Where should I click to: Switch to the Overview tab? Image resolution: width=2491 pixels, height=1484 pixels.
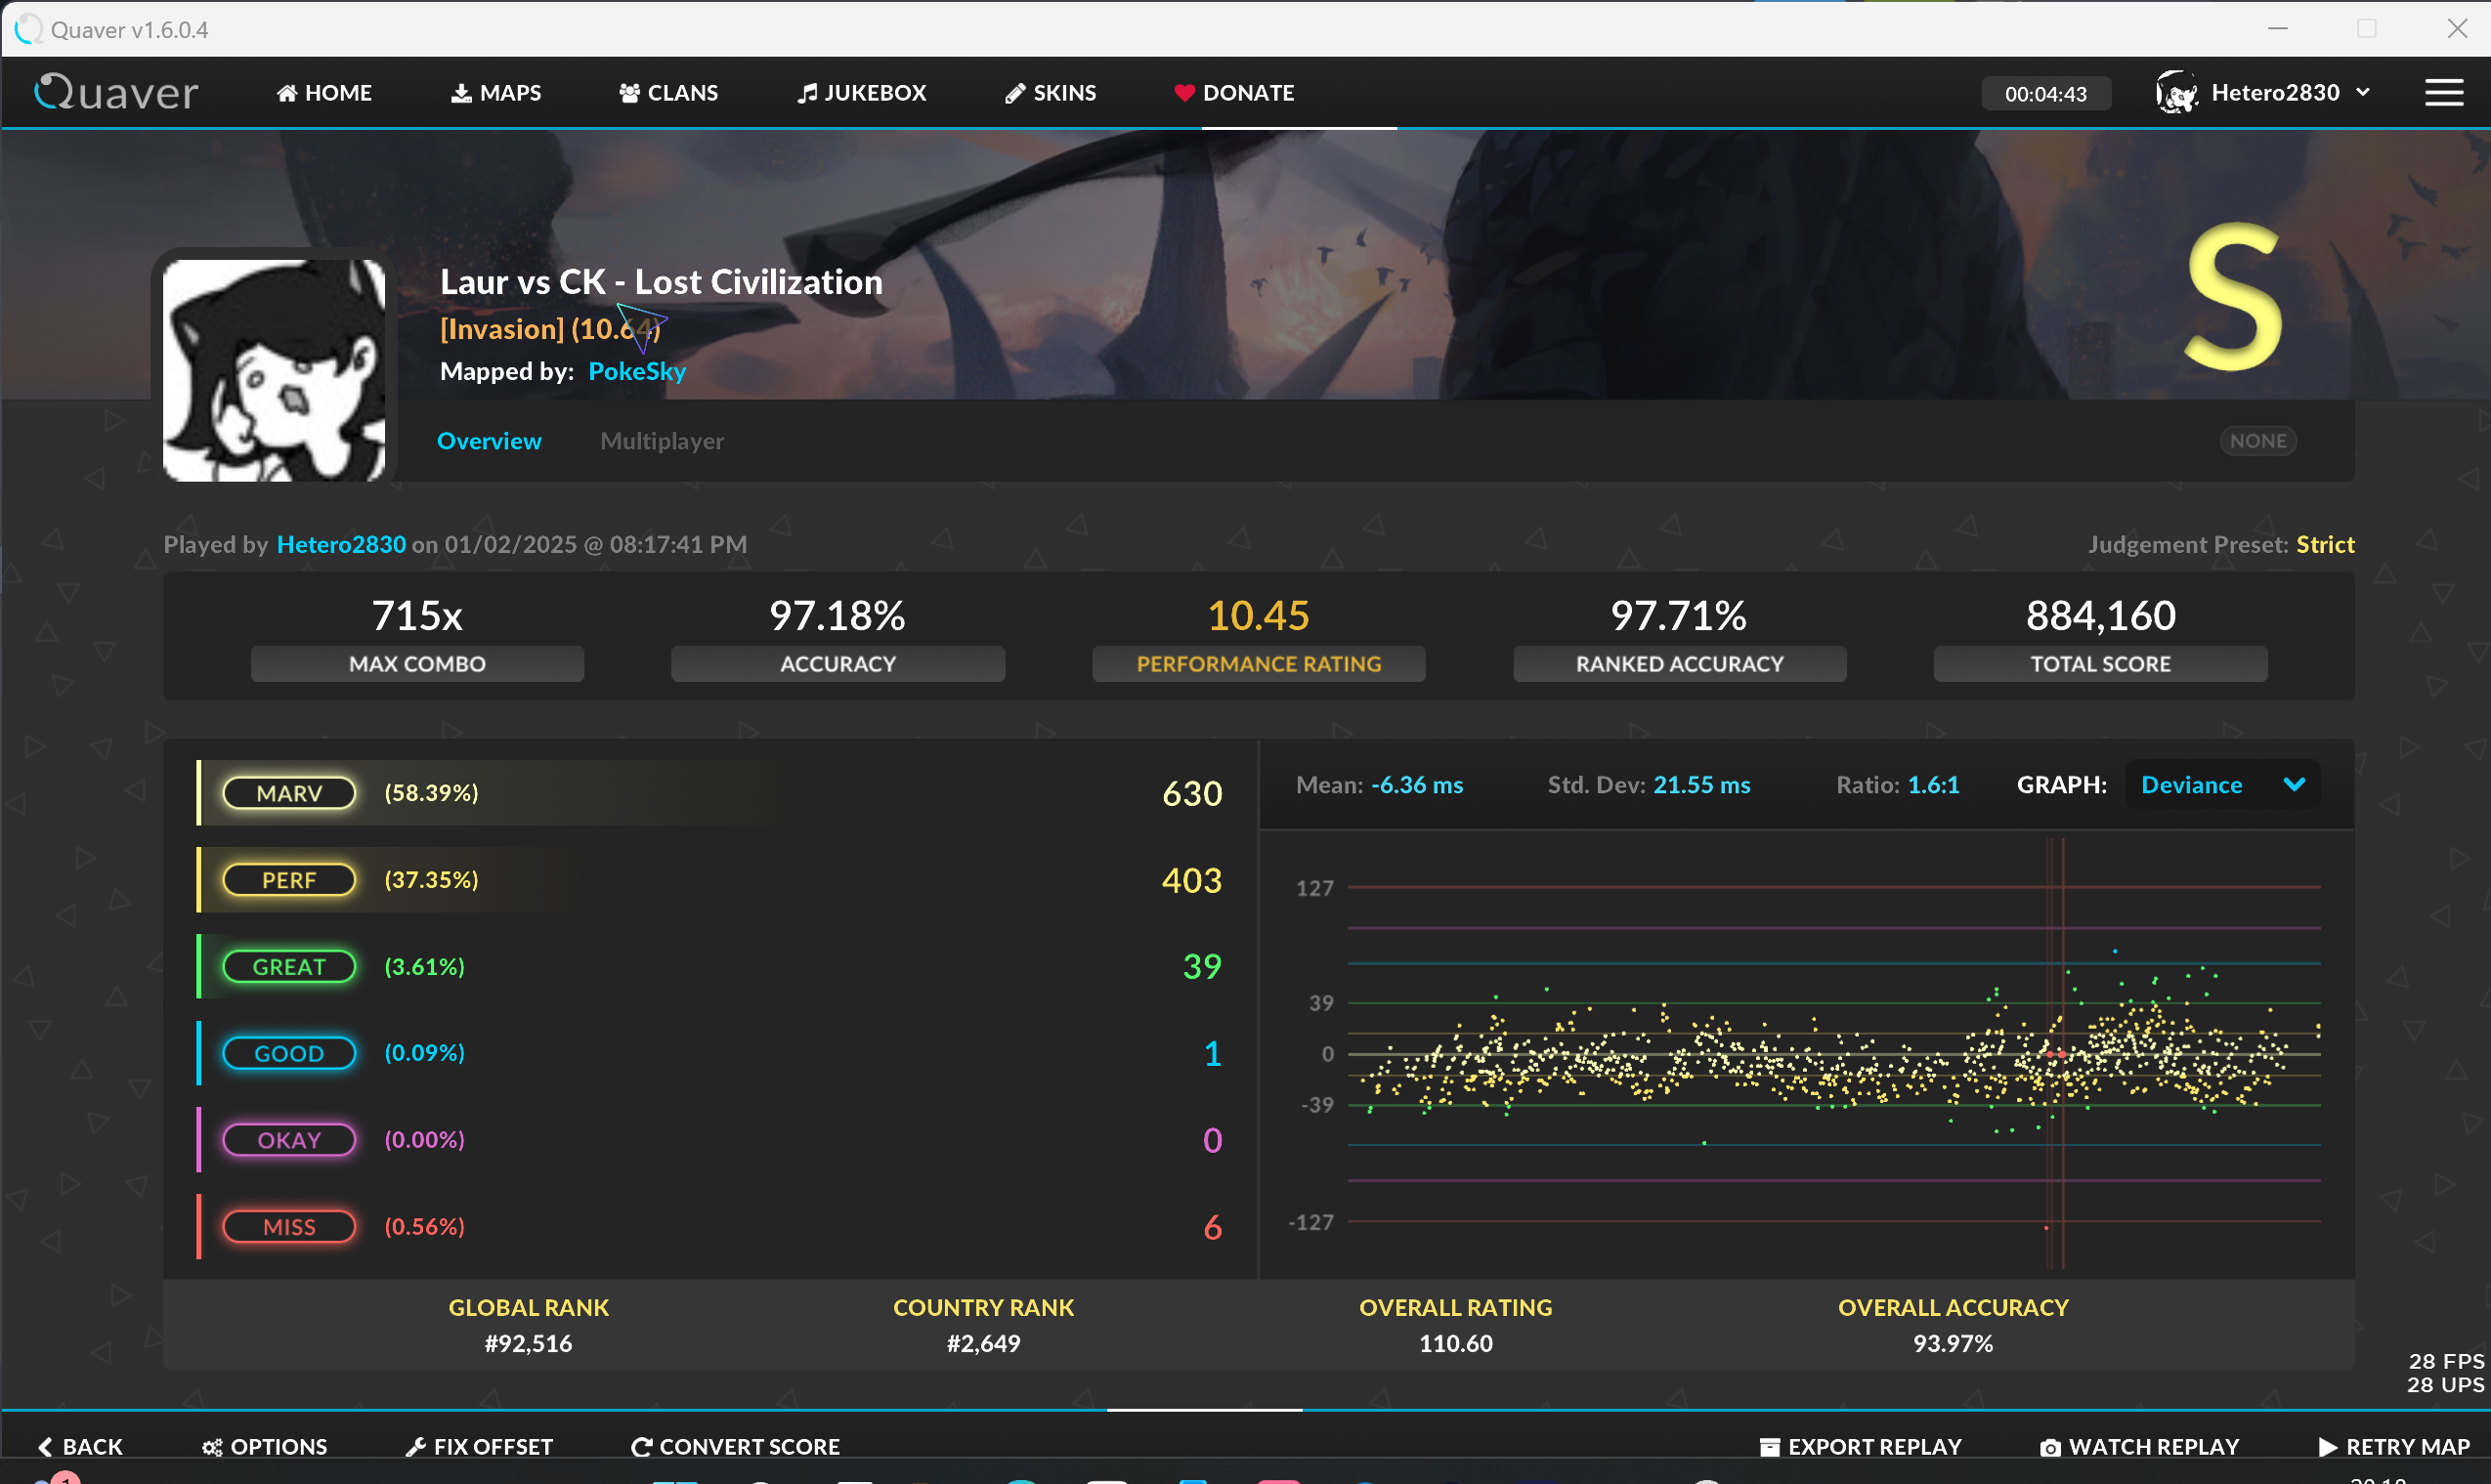pyautogui.click(x=489, y=441)
